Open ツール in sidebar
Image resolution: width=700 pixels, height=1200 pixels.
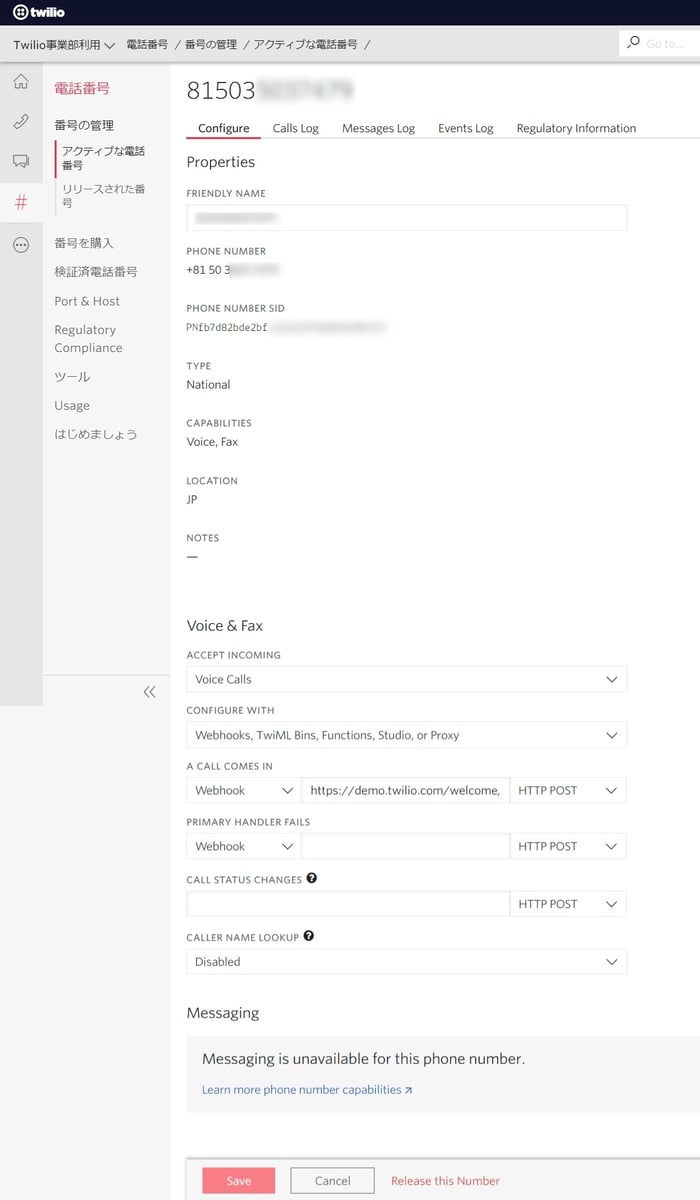[x=72, y=377]
